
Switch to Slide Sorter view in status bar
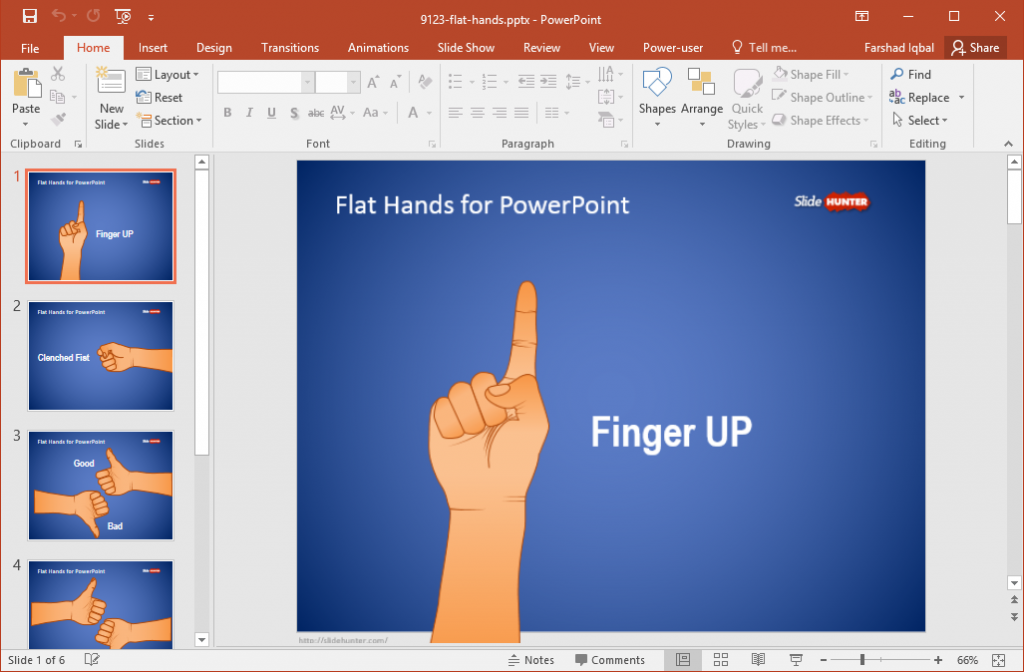click(x=721, y=659)
